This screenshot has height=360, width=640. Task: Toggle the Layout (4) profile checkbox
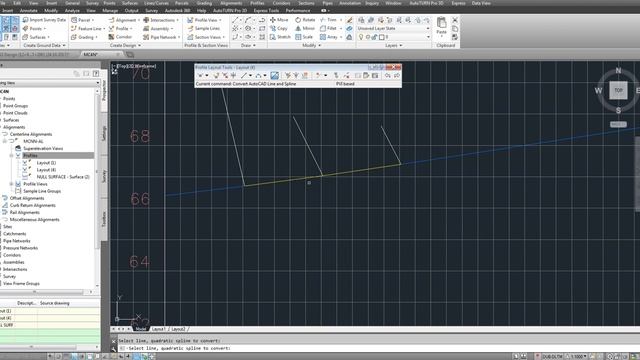coord(25,169)
